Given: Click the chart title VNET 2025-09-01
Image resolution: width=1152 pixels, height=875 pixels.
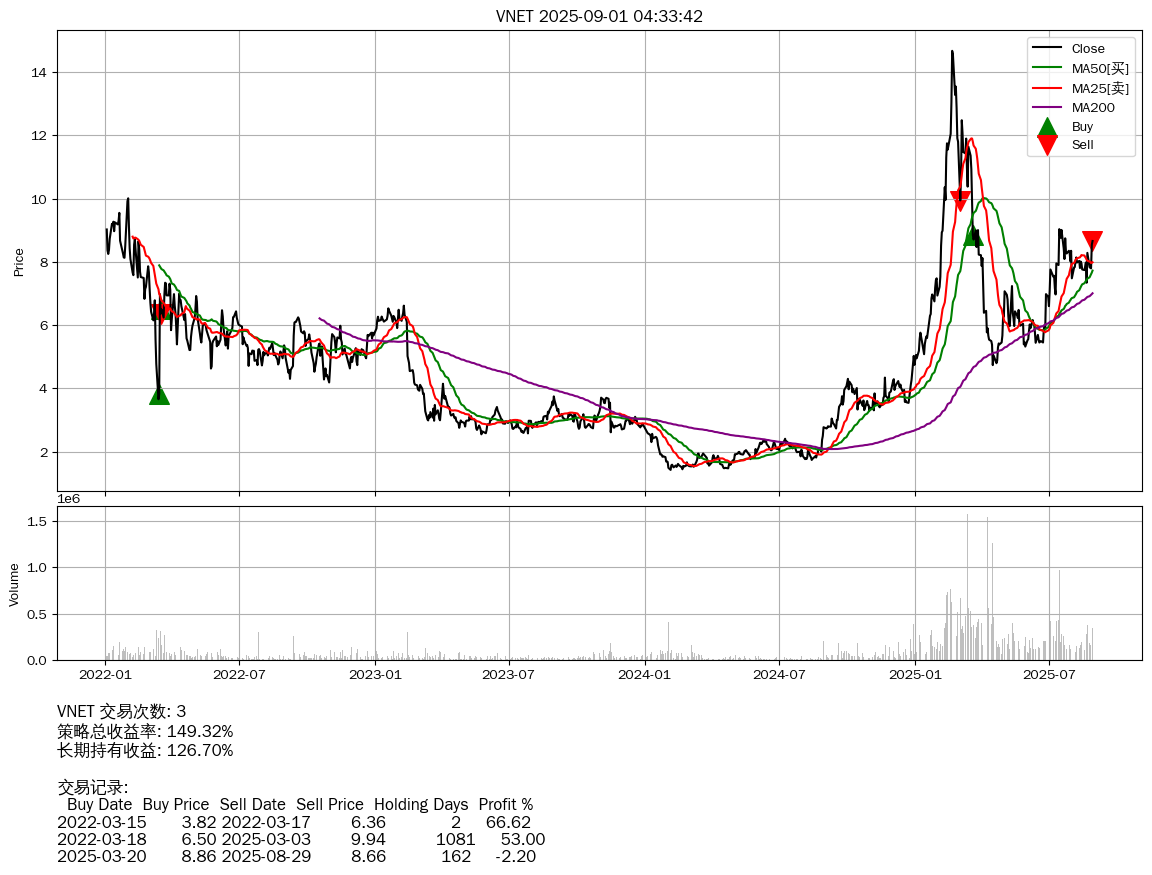Looking at the screenshot, I should click(x=599, y=16).
